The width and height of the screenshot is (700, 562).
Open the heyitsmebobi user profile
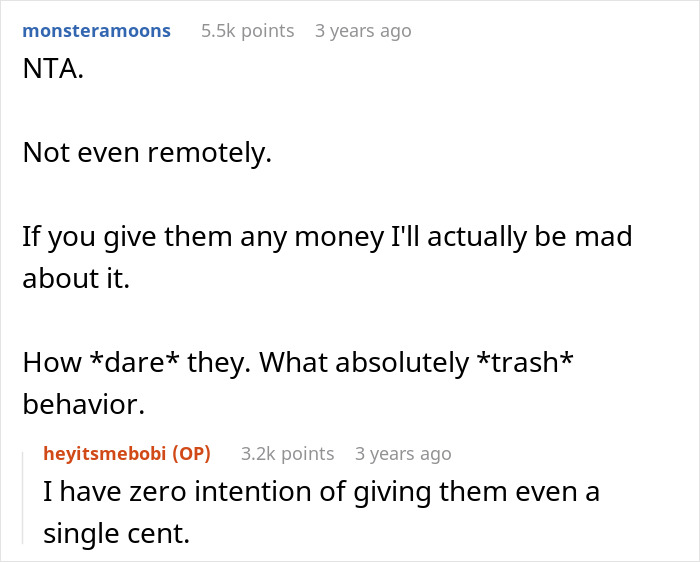pyautogui.click(x=105, y=454)
